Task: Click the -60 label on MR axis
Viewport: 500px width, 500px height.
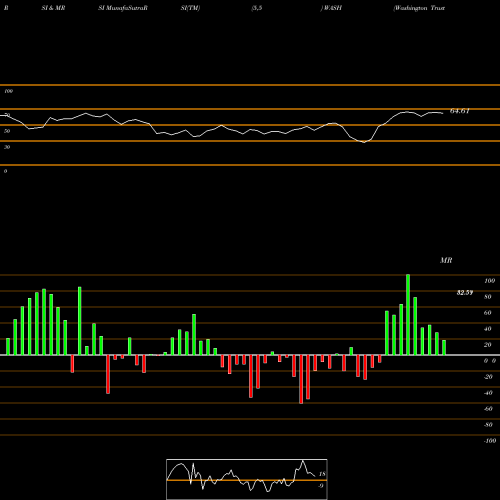Action: tap(488, 409)
